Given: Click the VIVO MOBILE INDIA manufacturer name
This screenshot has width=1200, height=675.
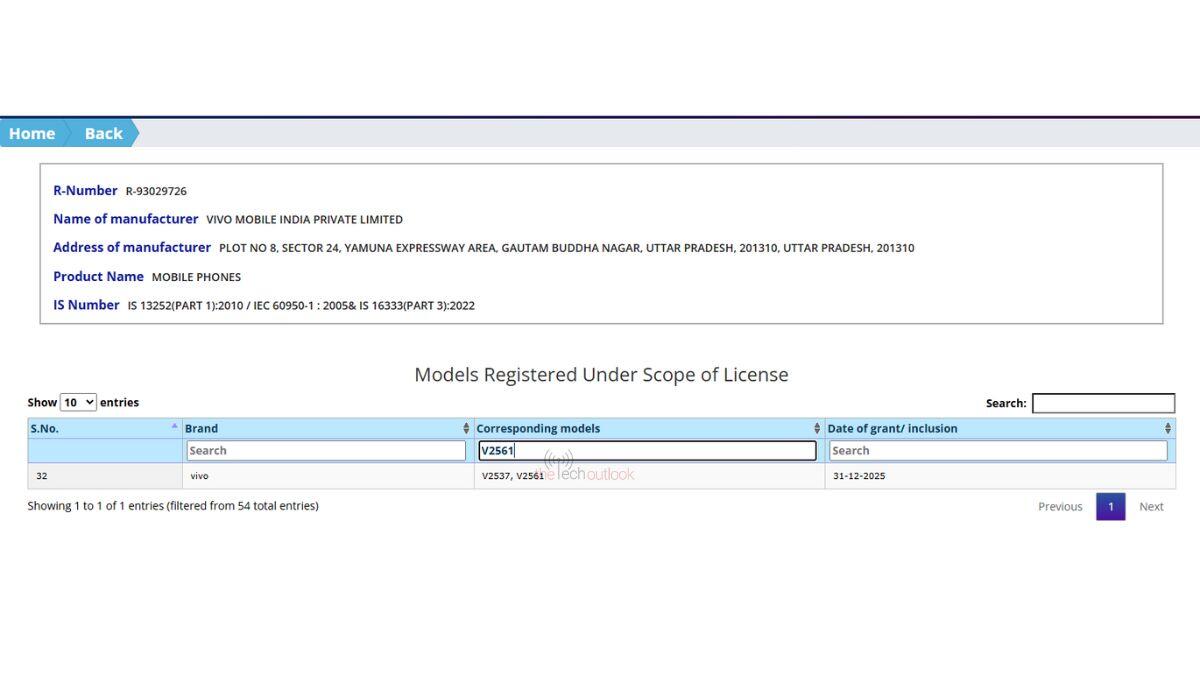Looking at the screenshot, I should coord(304,219).
